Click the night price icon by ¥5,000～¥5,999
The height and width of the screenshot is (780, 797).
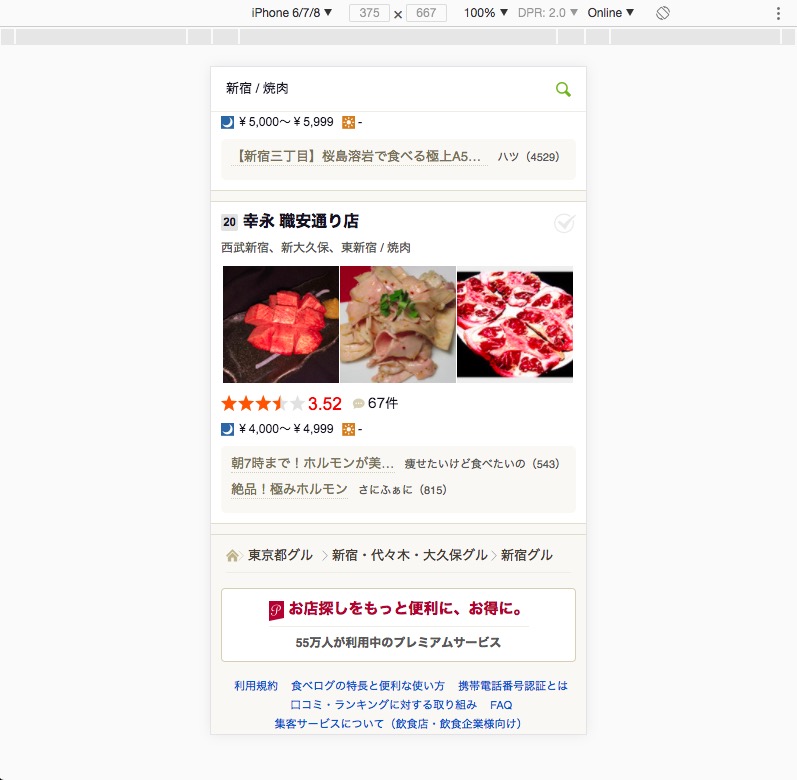pos(227,122)
